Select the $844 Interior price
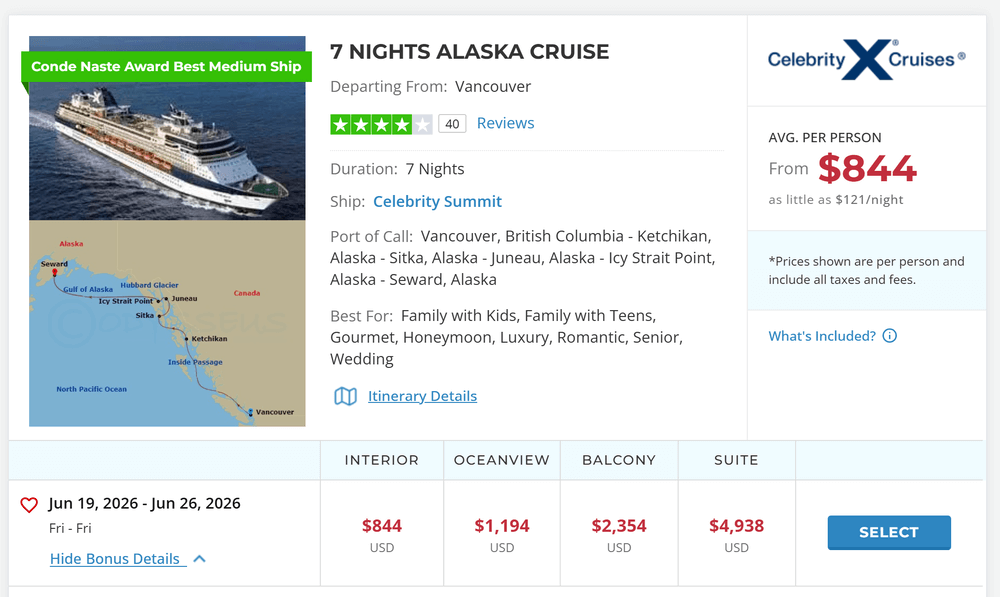This screenshot has height=597, width=1000. point(382,526)
